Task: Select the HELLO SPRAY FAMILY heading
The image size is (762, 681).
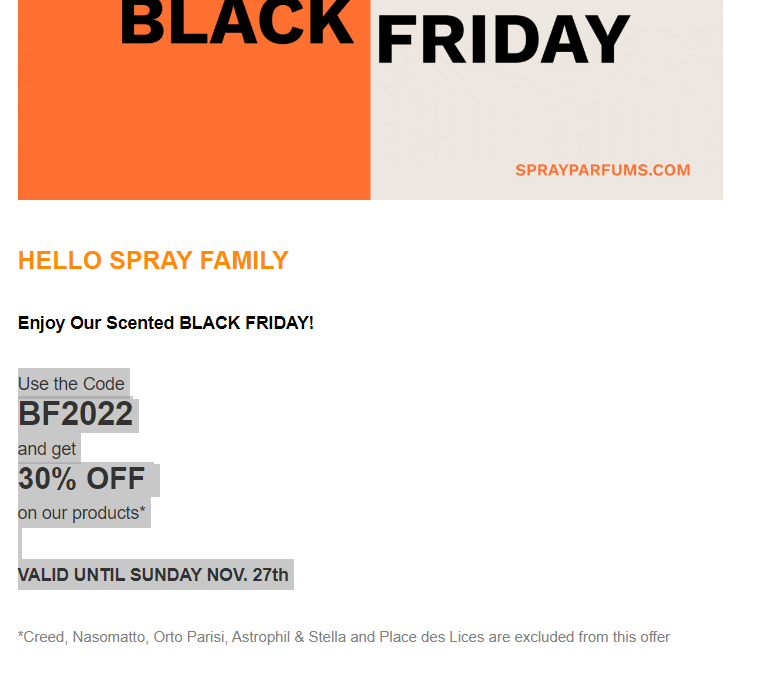Action: [153, 260]
